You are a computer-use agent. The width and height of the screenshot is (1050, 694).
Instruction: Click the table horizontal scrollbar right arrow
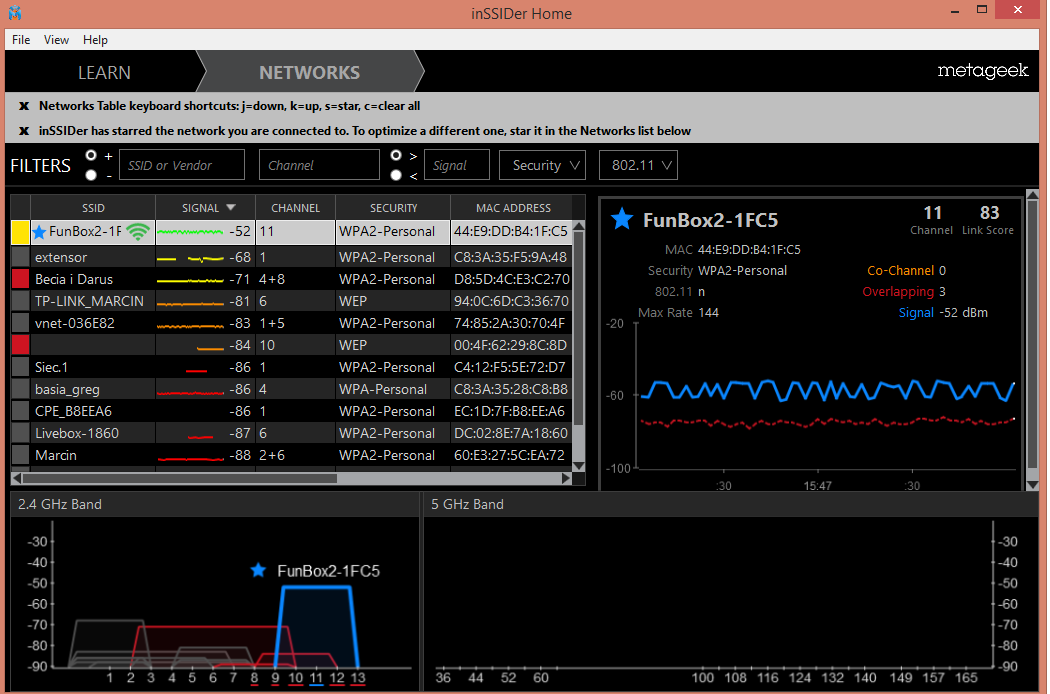tap(566, 478)
